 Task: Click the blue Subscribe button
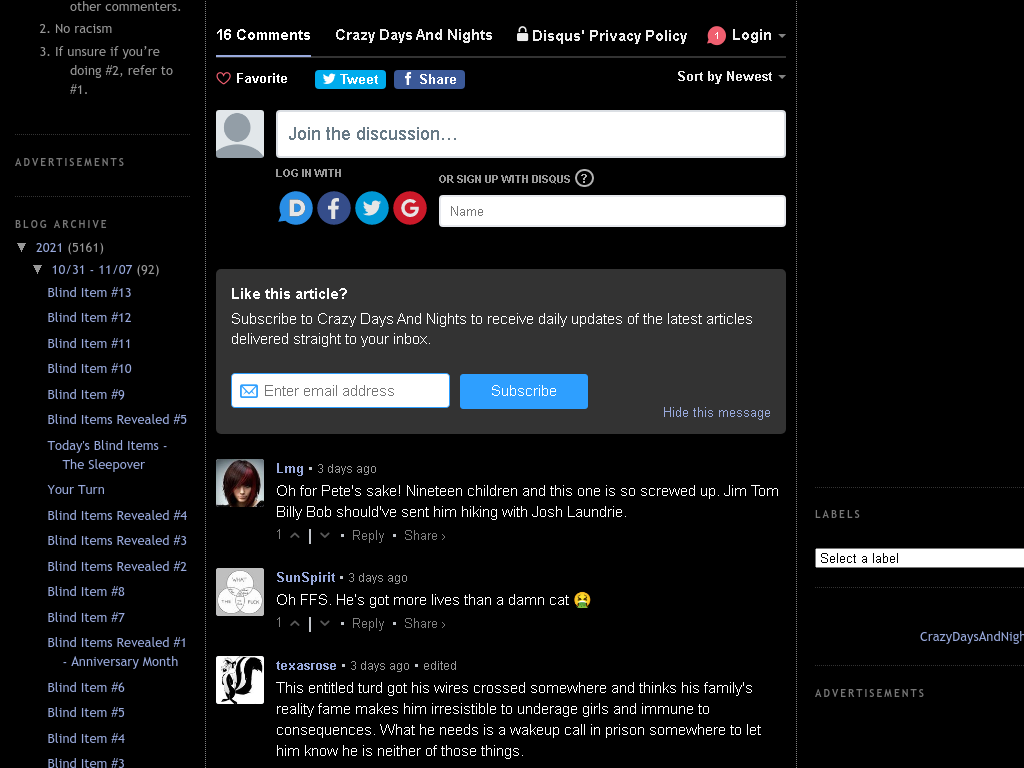[524, 391]
